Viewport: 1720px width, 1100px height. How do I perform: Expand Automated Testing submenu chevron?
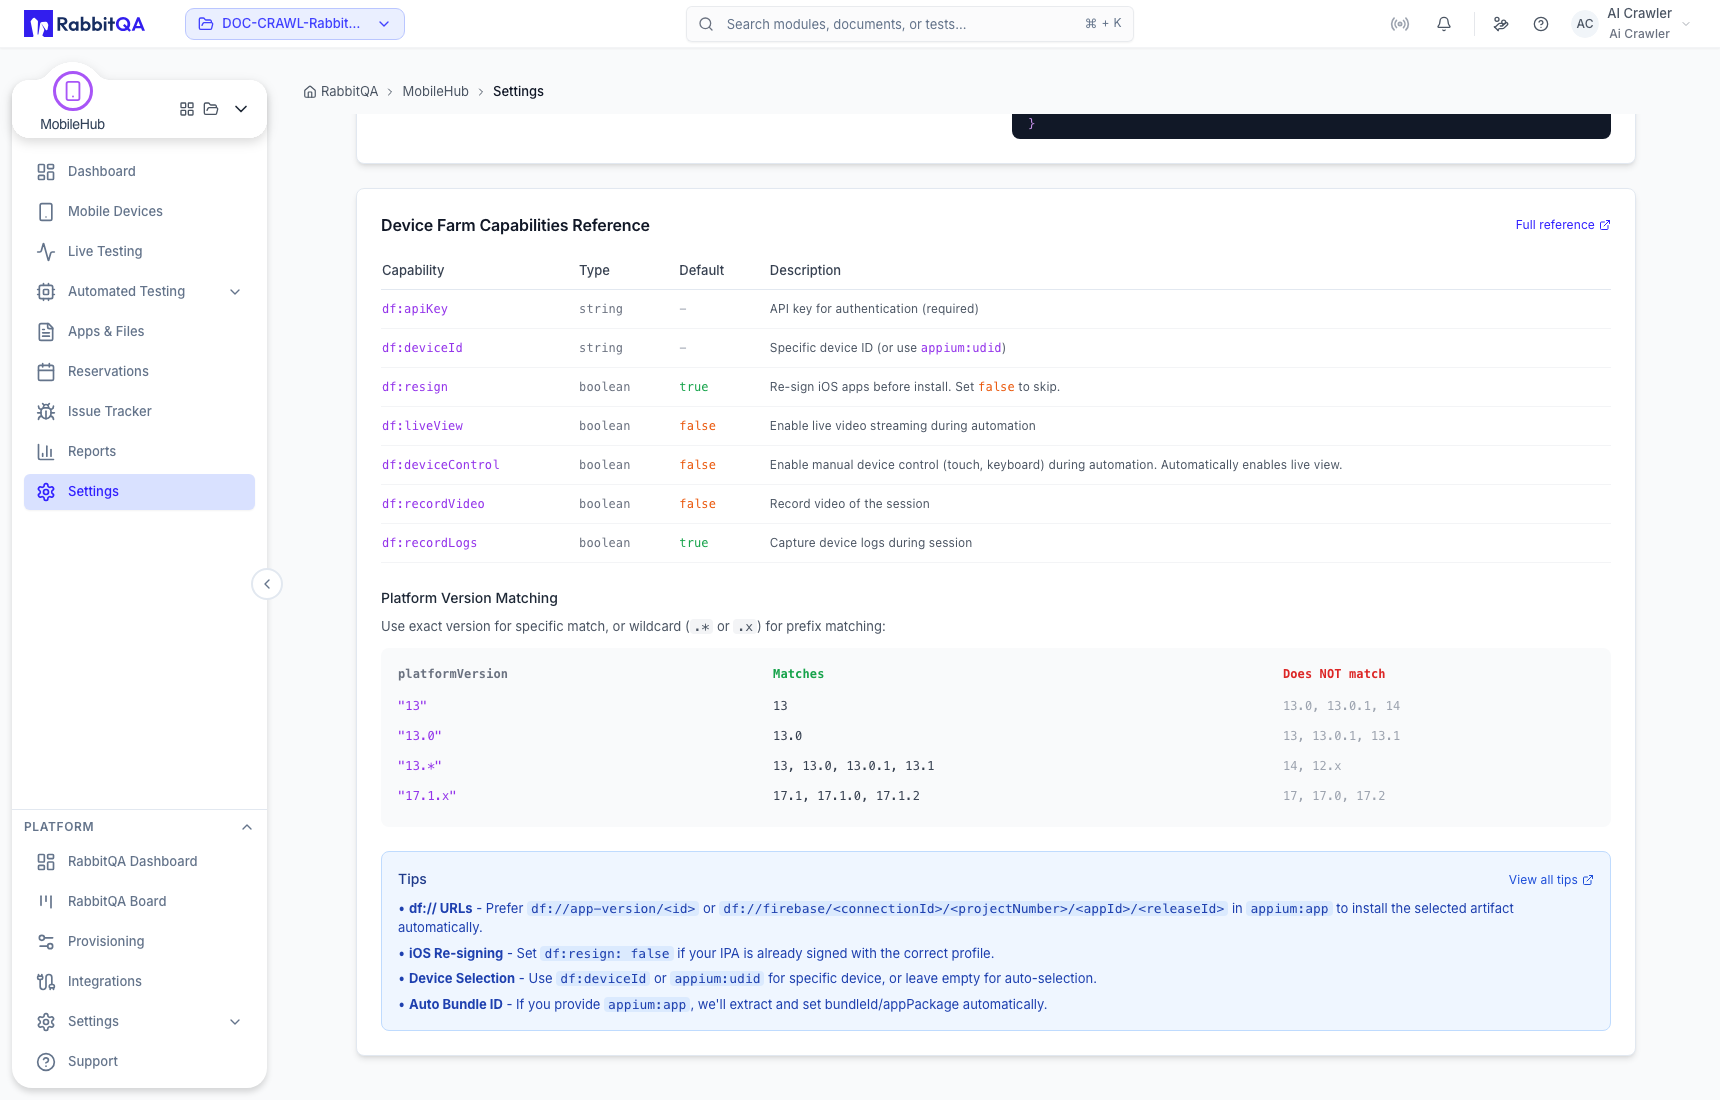235,292
